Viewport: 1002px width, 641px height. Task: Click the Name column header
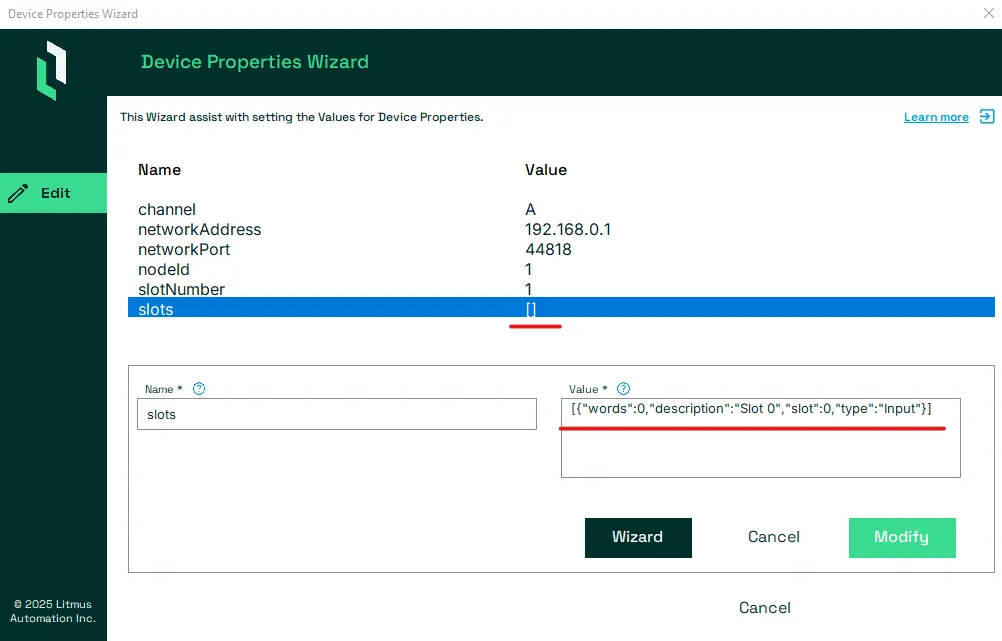(x=160, y=170)
